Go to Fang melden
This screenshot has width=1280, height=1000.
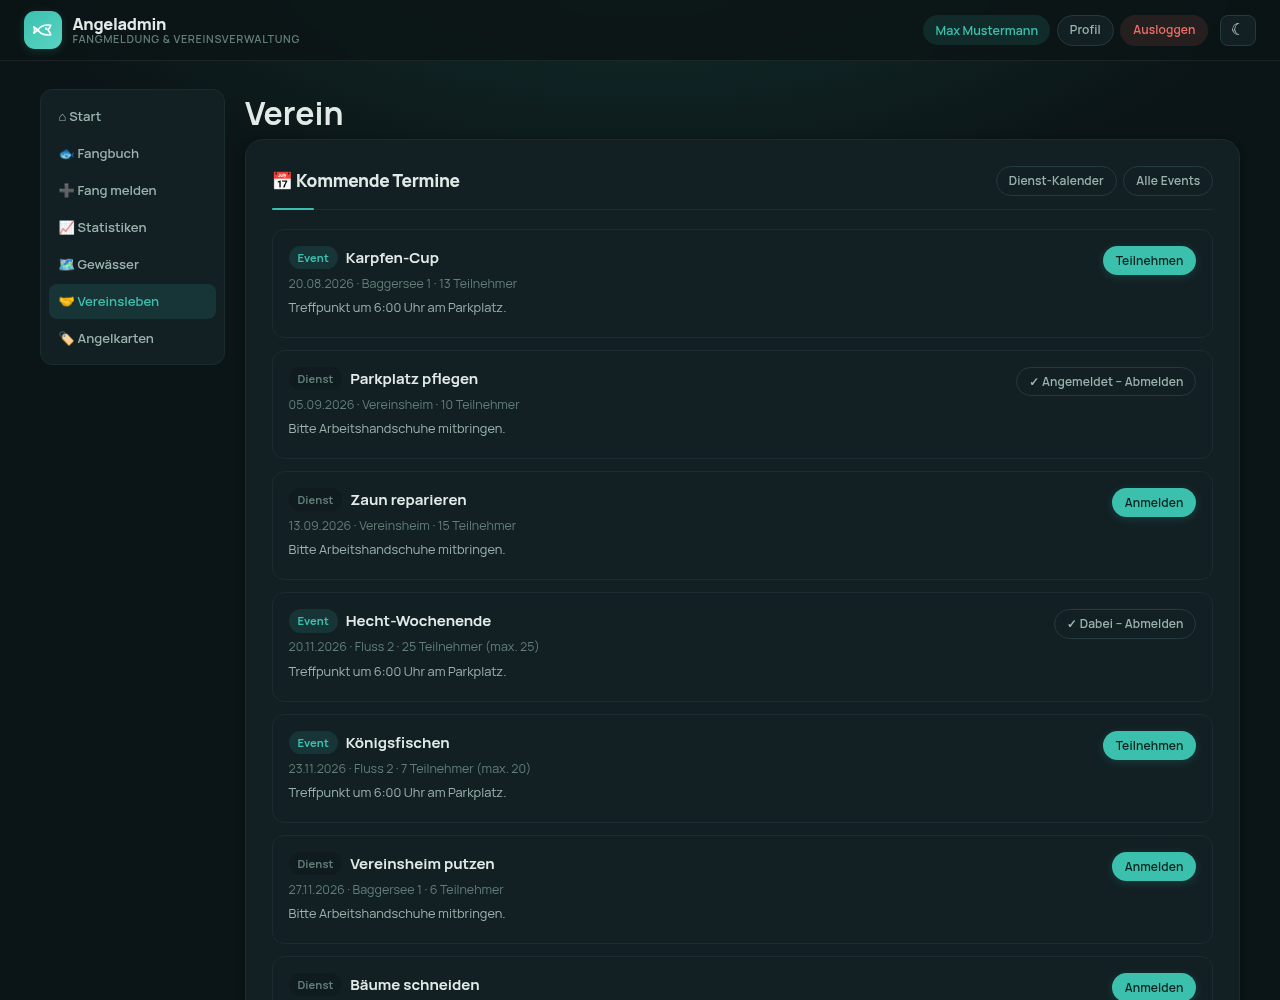(132, 191)
